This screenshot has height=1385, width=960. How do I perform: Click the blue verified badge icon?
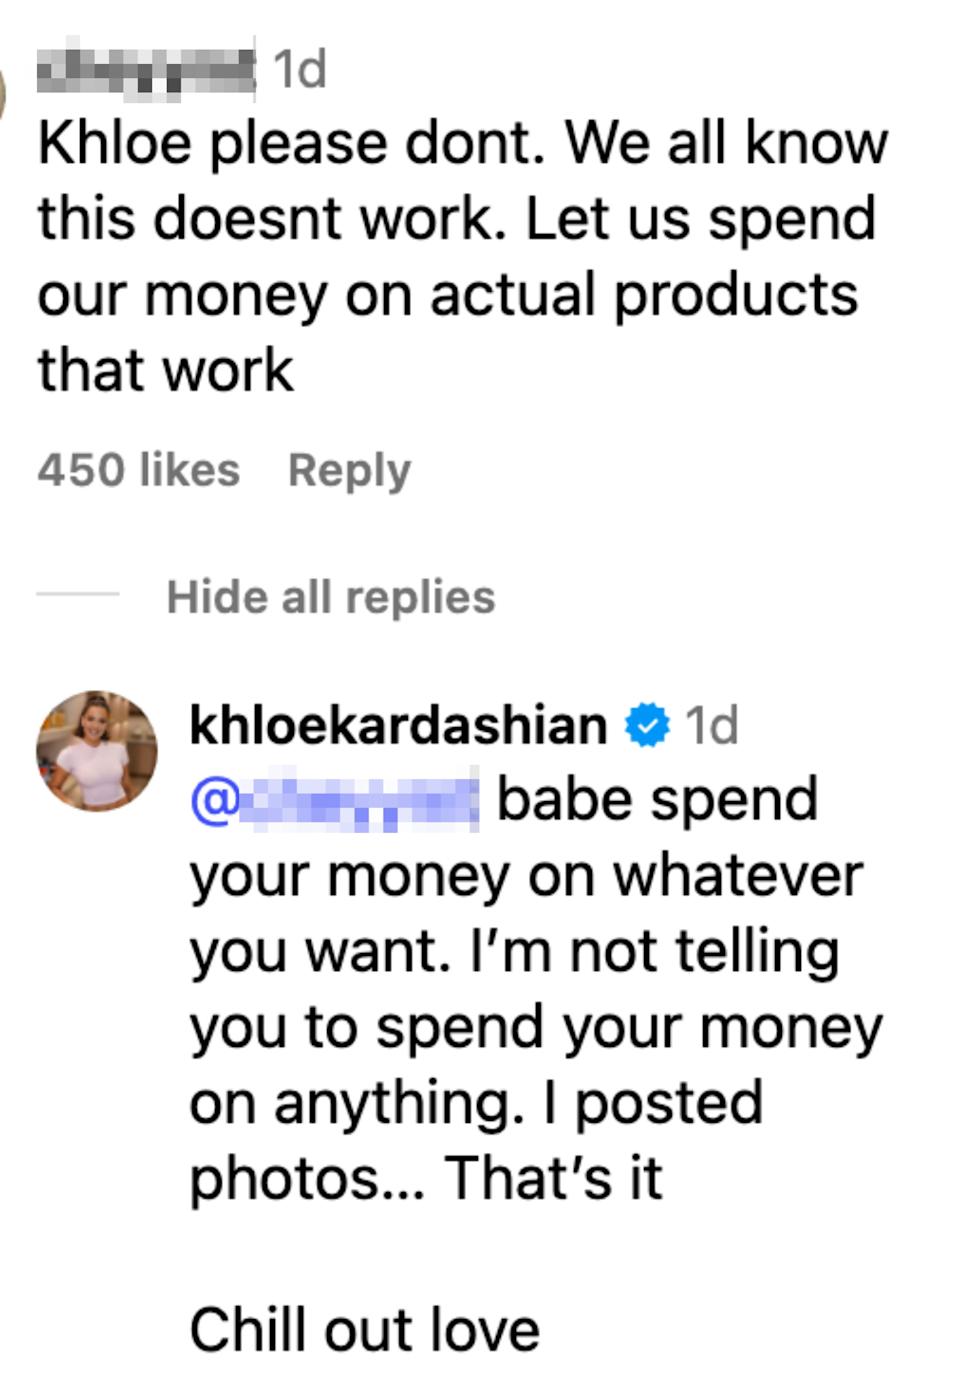(x=646, y=725)
